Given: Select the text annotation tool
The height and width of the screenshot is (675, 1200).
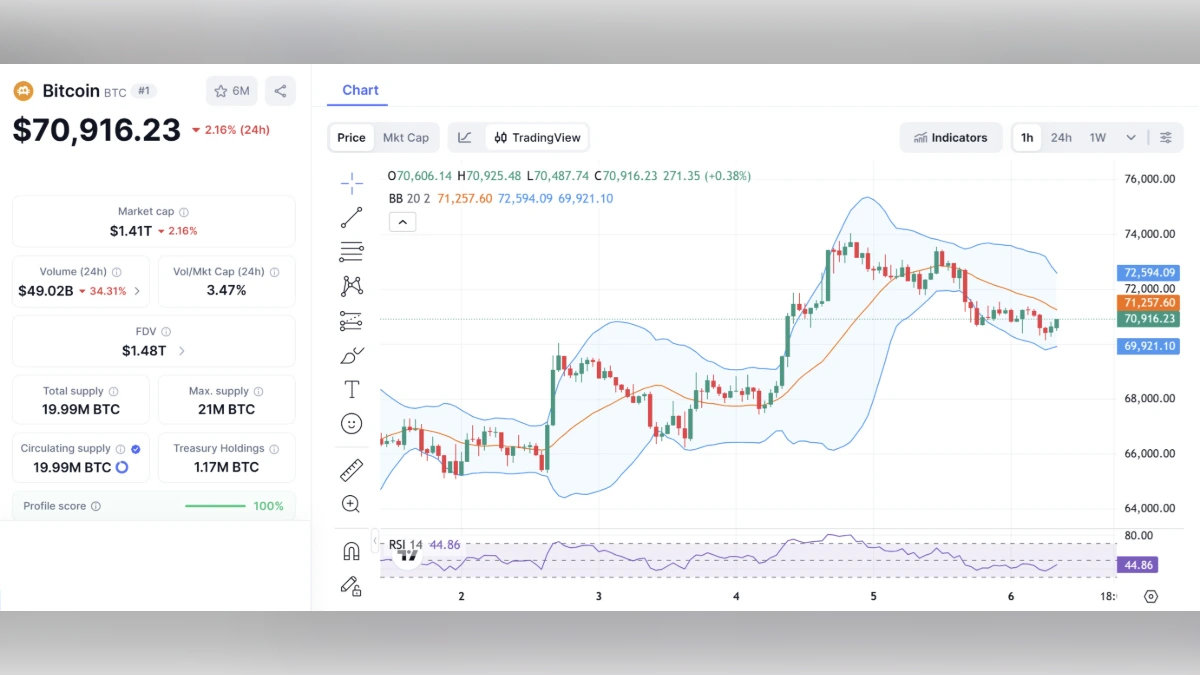Looking at the screenshot, I should (351, 389).
